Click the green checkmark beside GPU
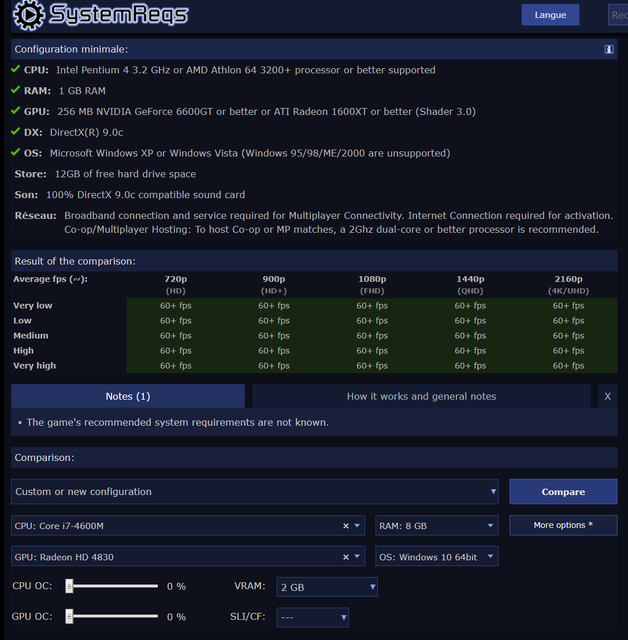The width and height of the screenshot is (628, 640). click(16, 111)
